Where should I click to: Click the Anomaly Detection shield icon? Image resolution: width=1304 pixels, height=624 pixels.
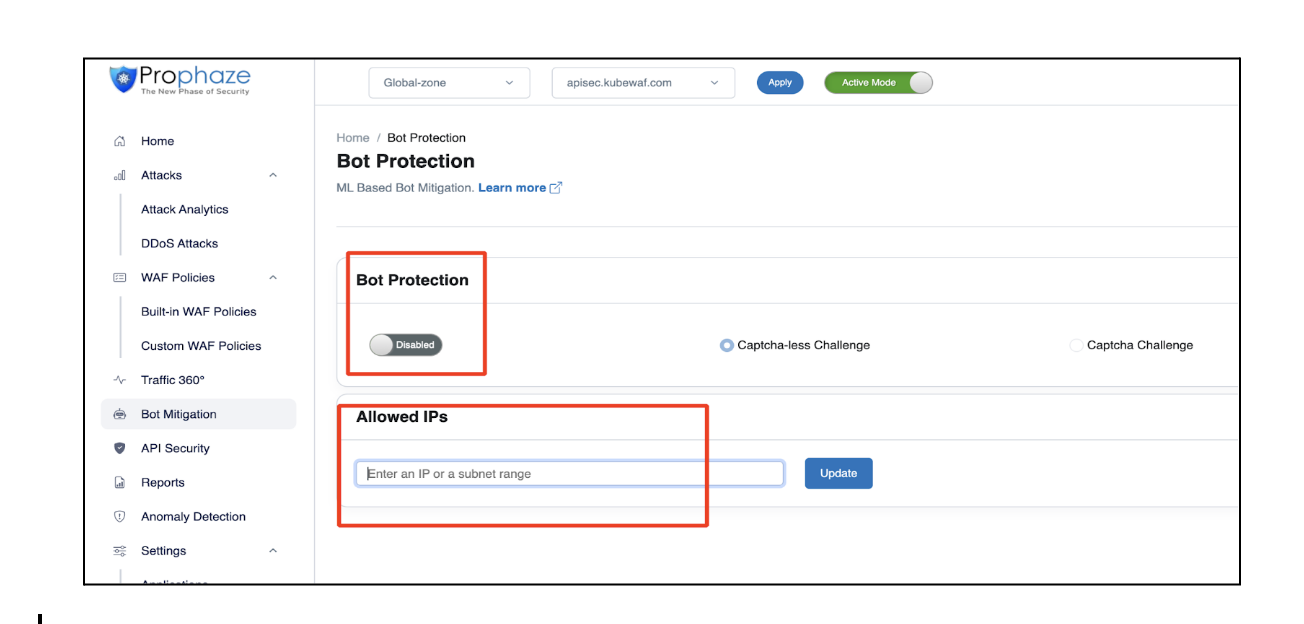120,517
